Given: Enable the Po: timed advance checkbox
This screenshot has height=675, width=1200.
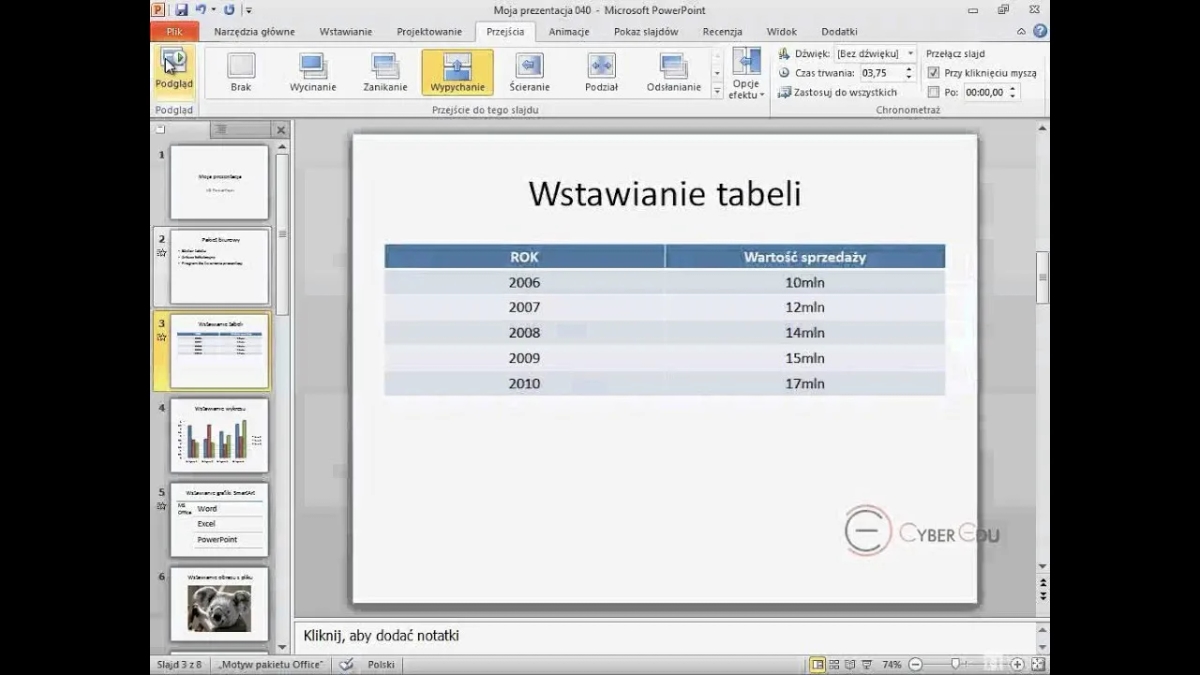Looking at the screenshot, I should click(934, 92).
